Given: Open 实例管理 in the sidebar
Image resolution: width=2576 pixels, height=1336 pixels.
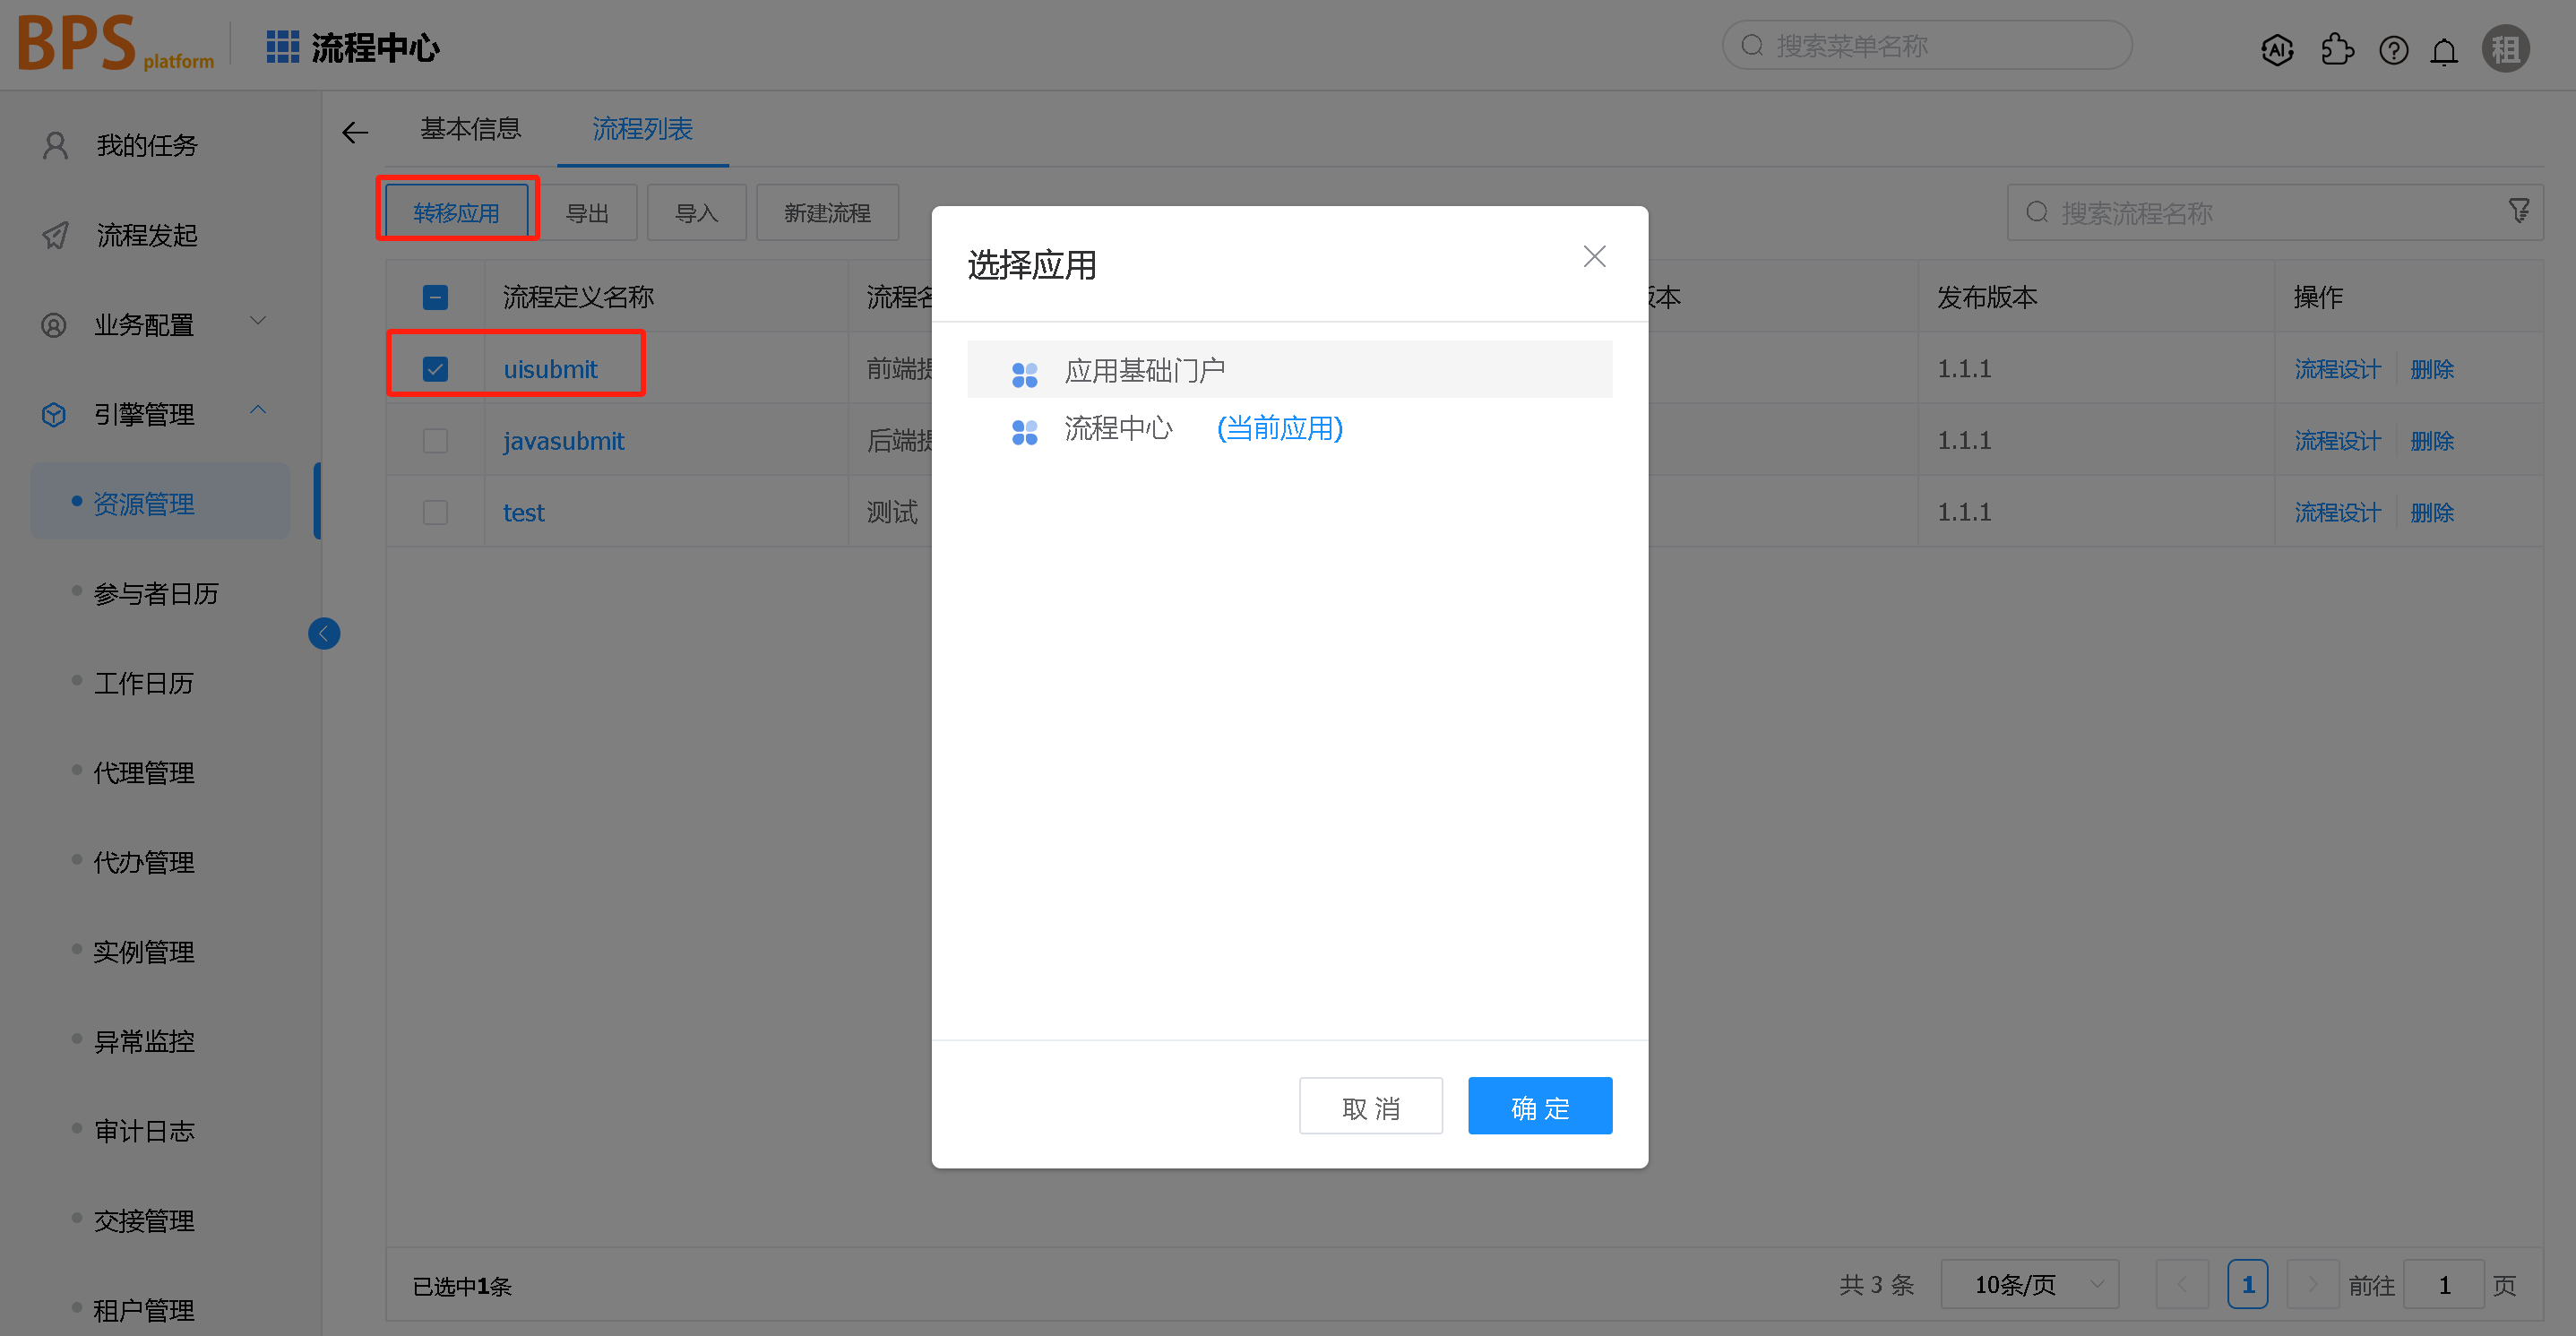Looking at the screenshot, I should click(x=144, y=951).
